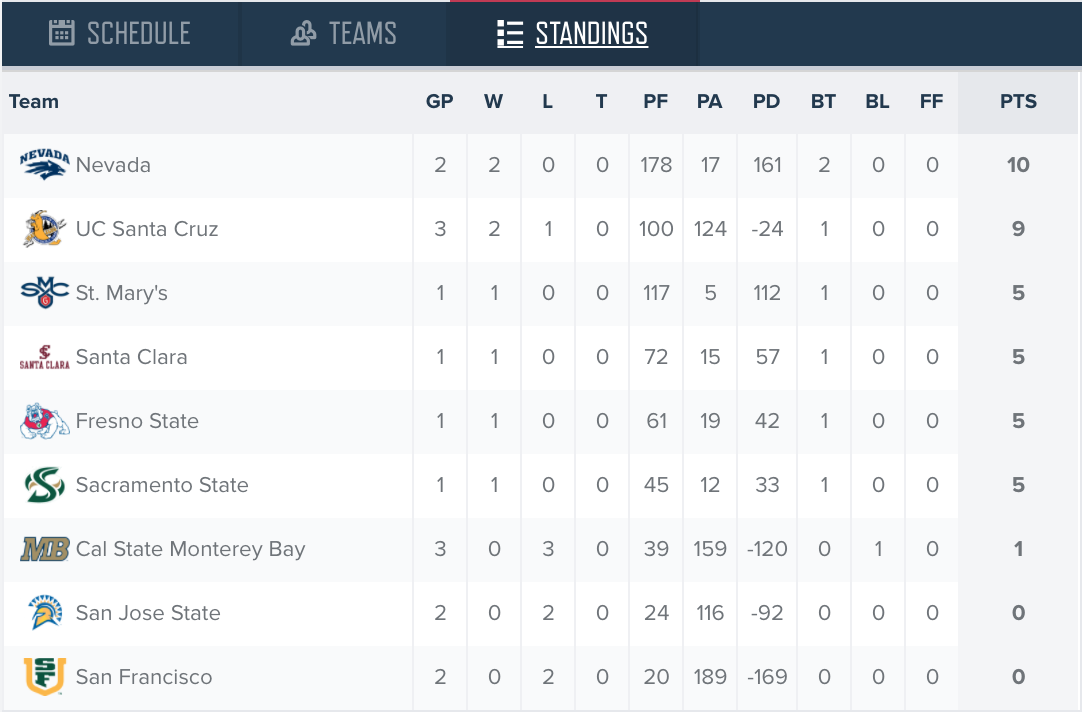
Task: Click the UC Santa Cruz banana slug logo
Action: [x=45, y=229]
